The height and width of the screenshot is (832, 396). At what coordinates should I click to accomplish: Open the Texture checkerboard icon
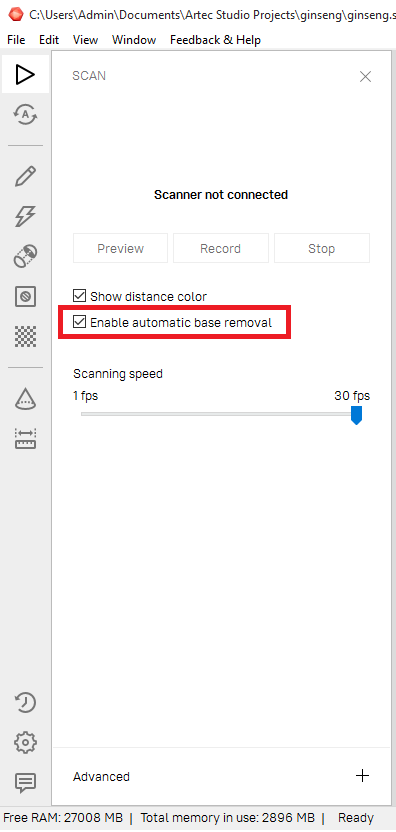tap(25, 336)
